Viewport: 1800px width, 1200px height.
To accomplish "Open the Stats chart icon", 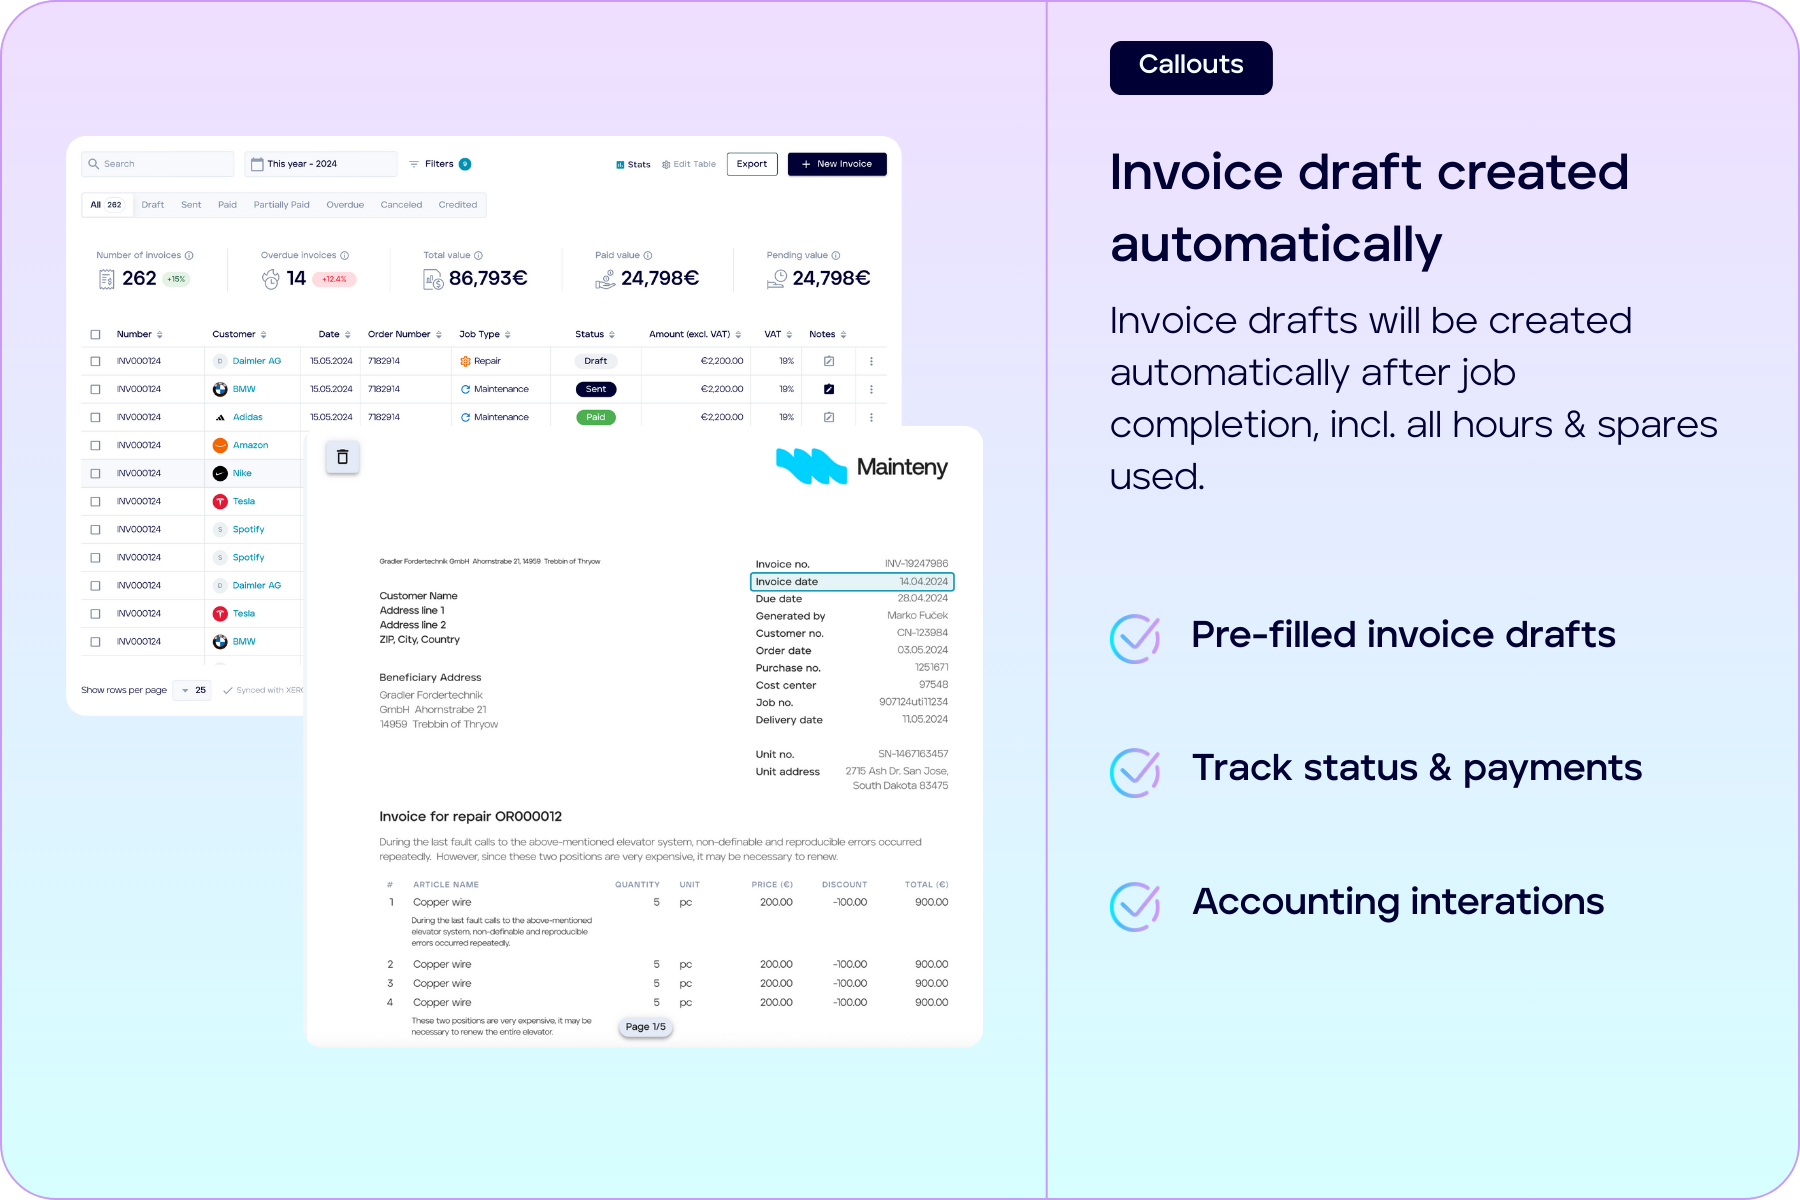I will pos(620,165).
